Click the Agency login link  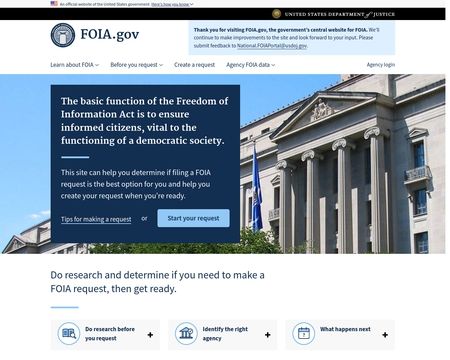[381, 65]
